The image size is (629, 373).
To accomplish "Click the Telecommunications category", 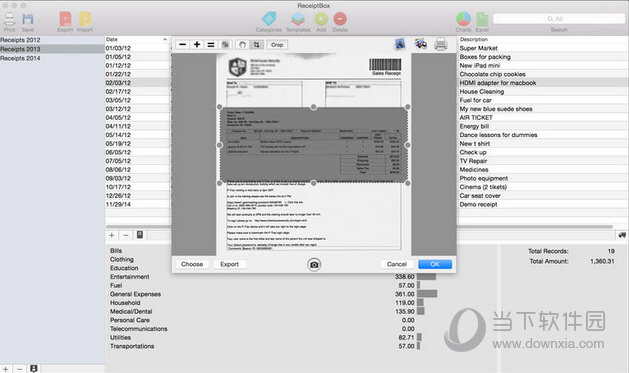I will coord(139,329).
